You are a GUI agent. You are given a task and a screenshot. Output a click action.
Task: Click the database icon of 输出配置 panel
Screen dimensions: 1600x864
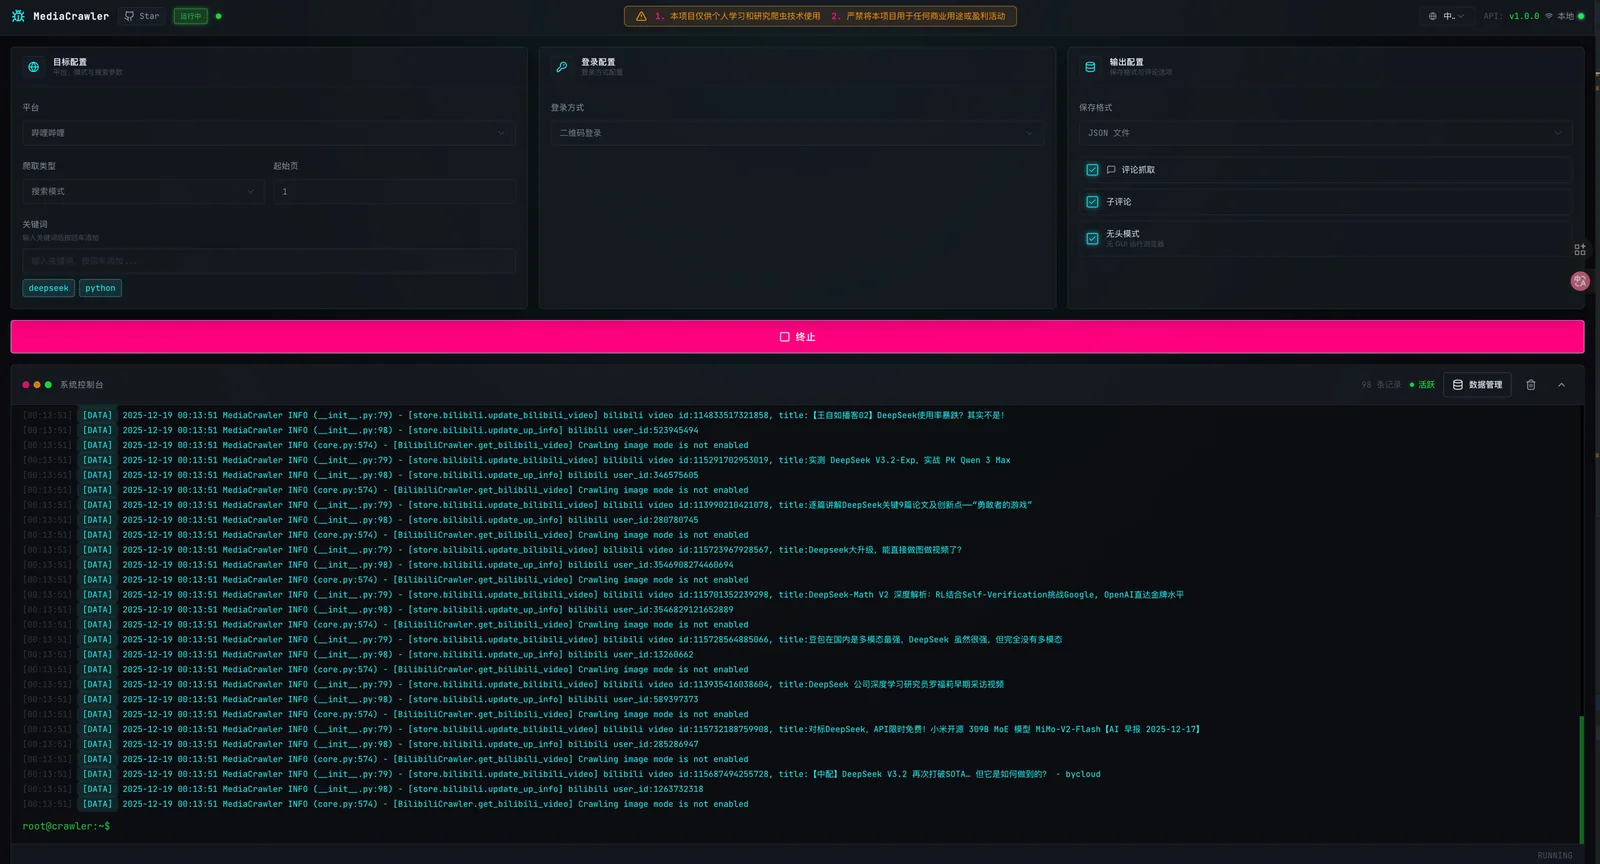(1090, 67)
